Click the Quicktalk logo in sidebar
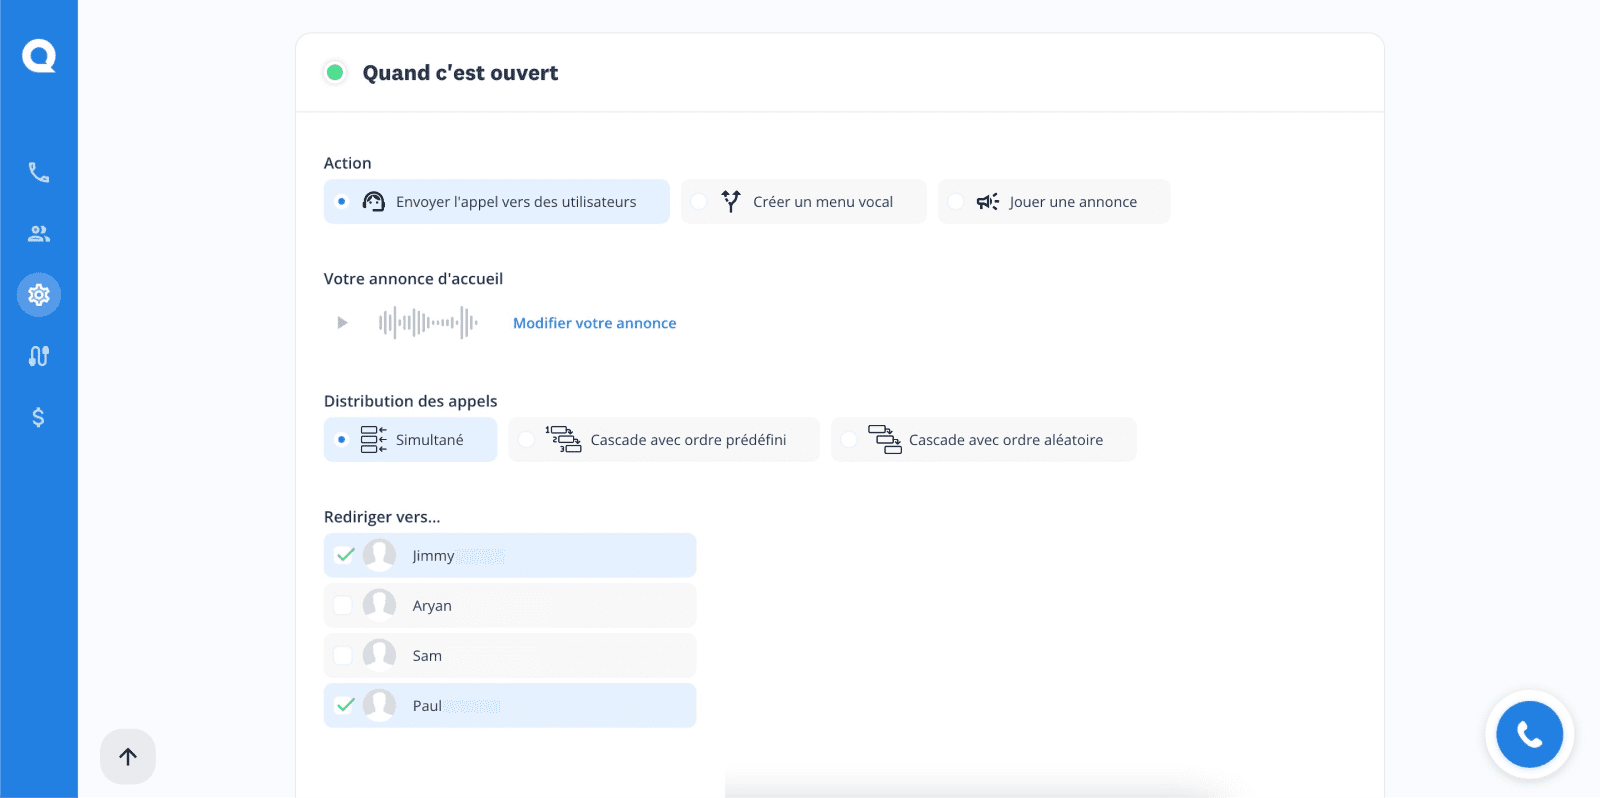Viewport: 1600px width, 798px height. [39, 56]
